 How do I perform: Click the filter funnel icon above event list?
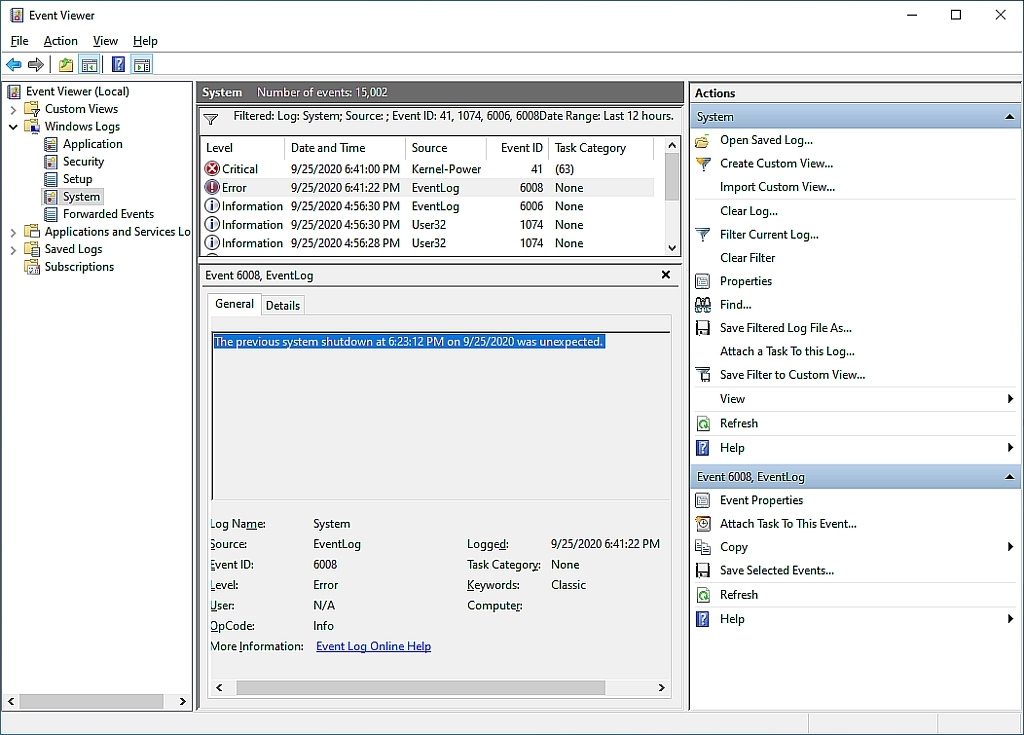click(x=211, y=119)
